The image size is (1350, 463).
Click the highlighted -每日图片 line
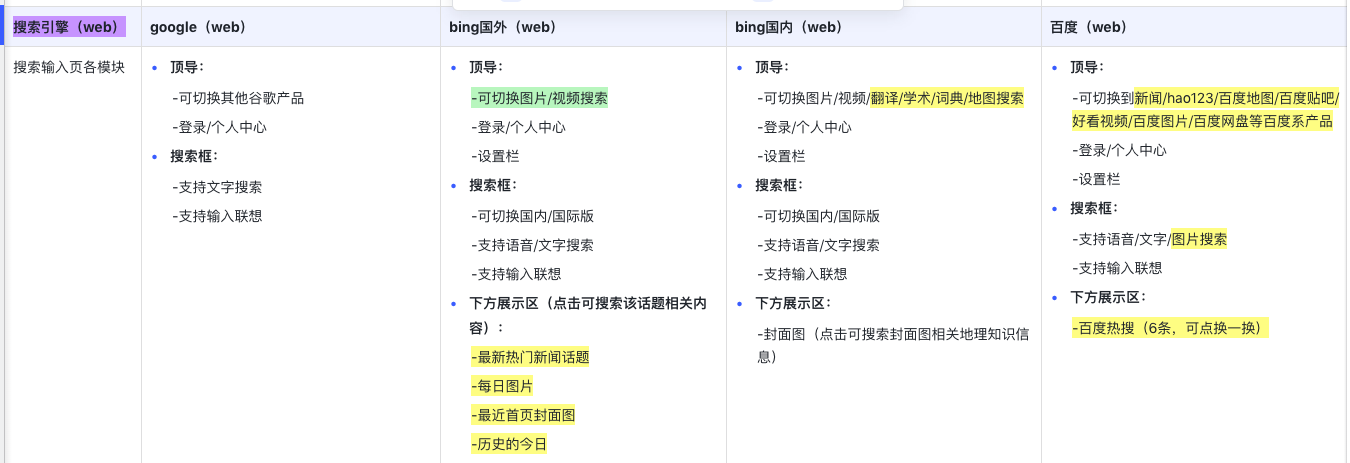502,386
